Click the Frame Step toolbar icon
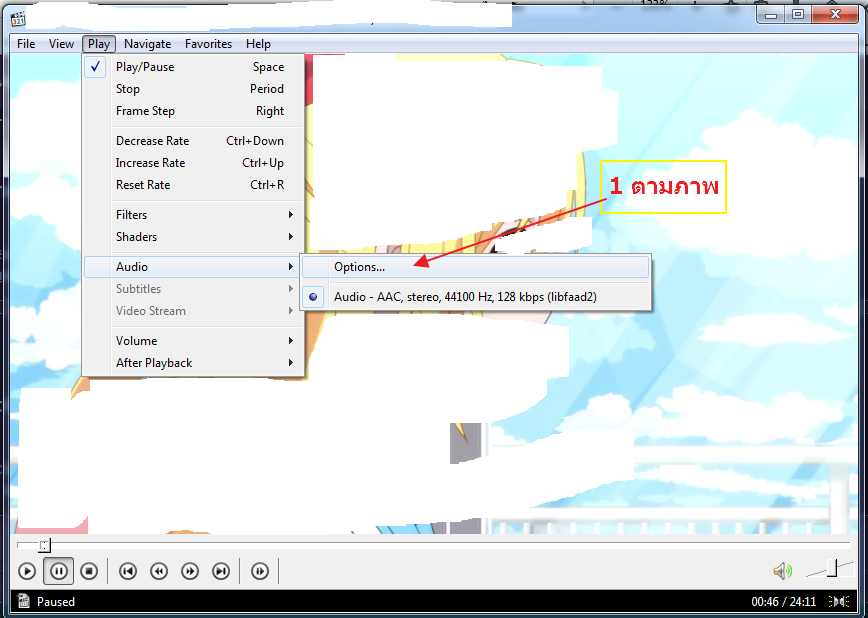The width and height of the screenshot is (868, 618). tap(260, 571)
